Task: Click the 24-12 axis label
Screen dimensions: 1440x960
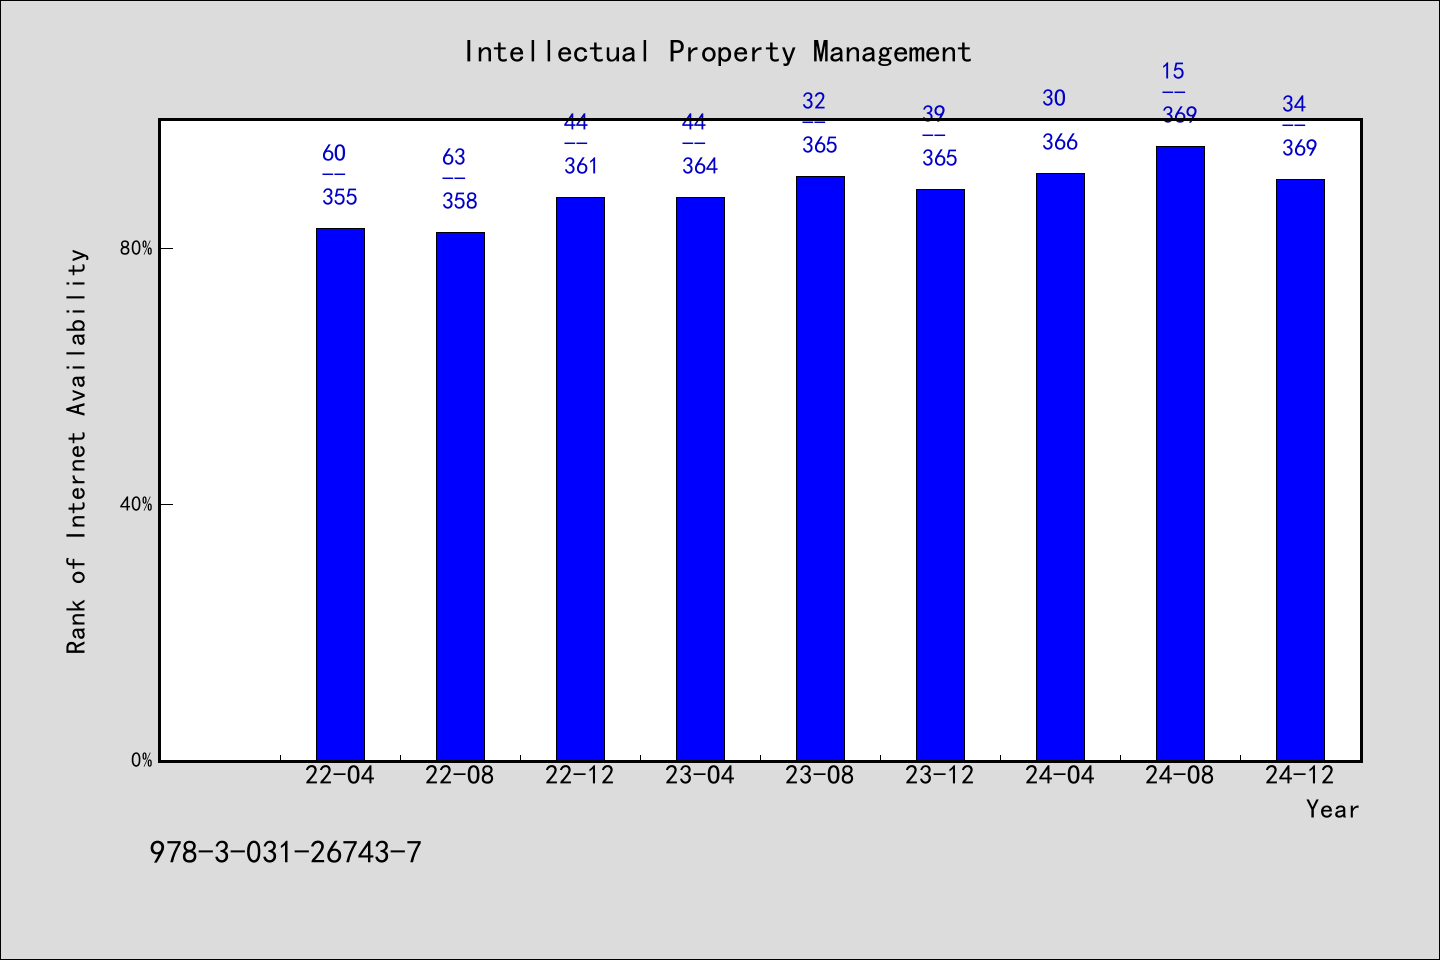Action: [x=1300, y=775]
